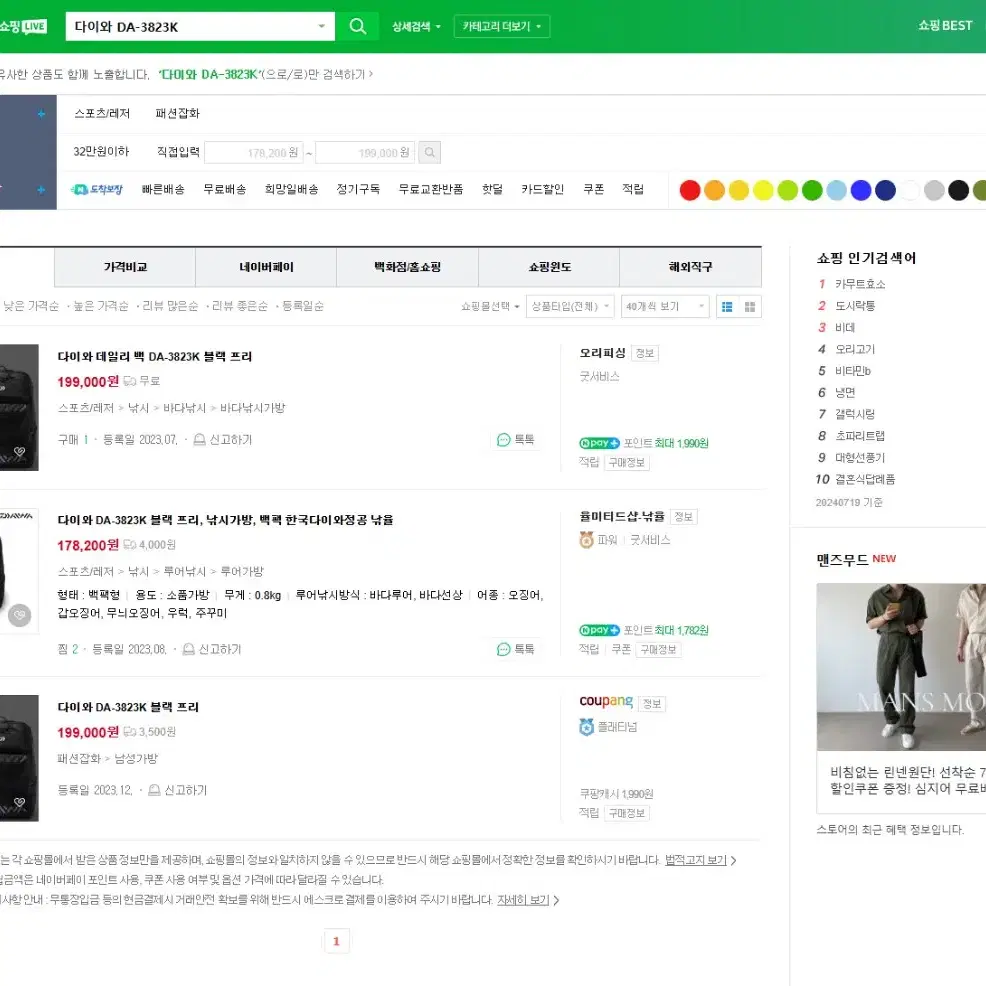This screenshot has width=986, height=986.
Task: Click the talk-talk chat icon for 율미티드샵 item
Action: pyautogui.click(x=503, y=649)
